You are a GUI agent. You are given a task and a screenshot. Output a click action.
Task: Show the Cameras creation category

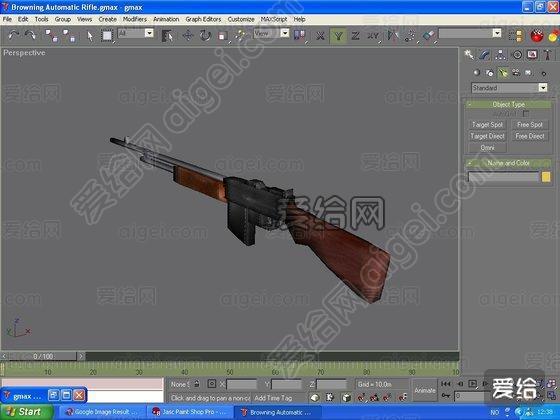click(x=516, y=73)
